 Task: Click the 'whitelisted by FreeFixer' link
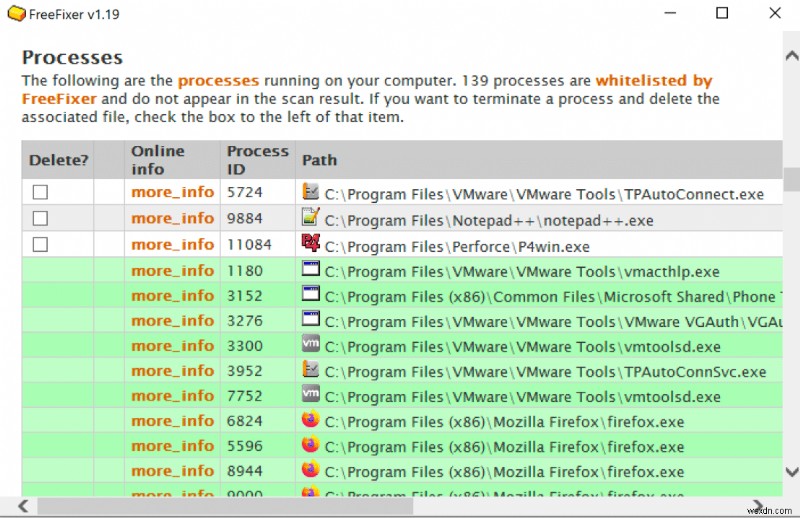coord(367,90)
